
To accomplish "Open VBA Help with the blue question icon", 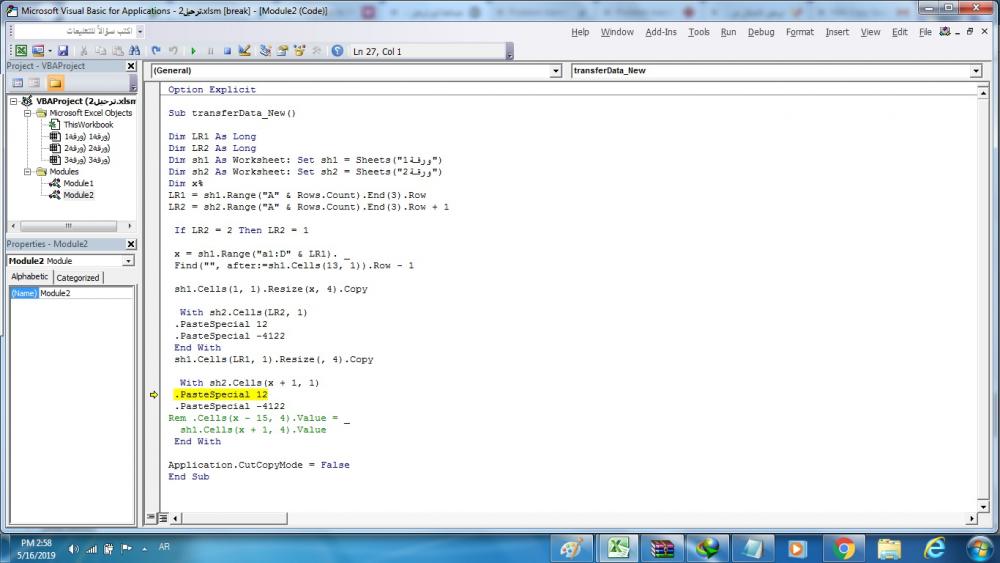I will [337, 51].
